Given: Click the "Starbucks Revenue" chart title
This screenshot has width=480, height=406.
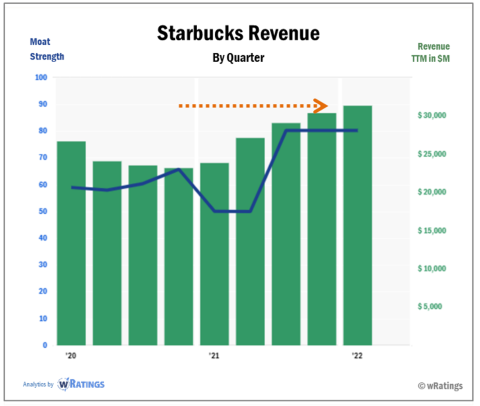Looking at the screenshot, I should point(238,33).
